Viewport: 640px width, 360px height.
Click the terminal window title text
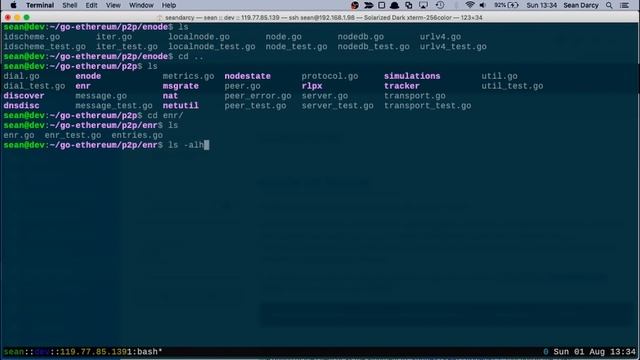pyautogui.click(x=323, y=18)
